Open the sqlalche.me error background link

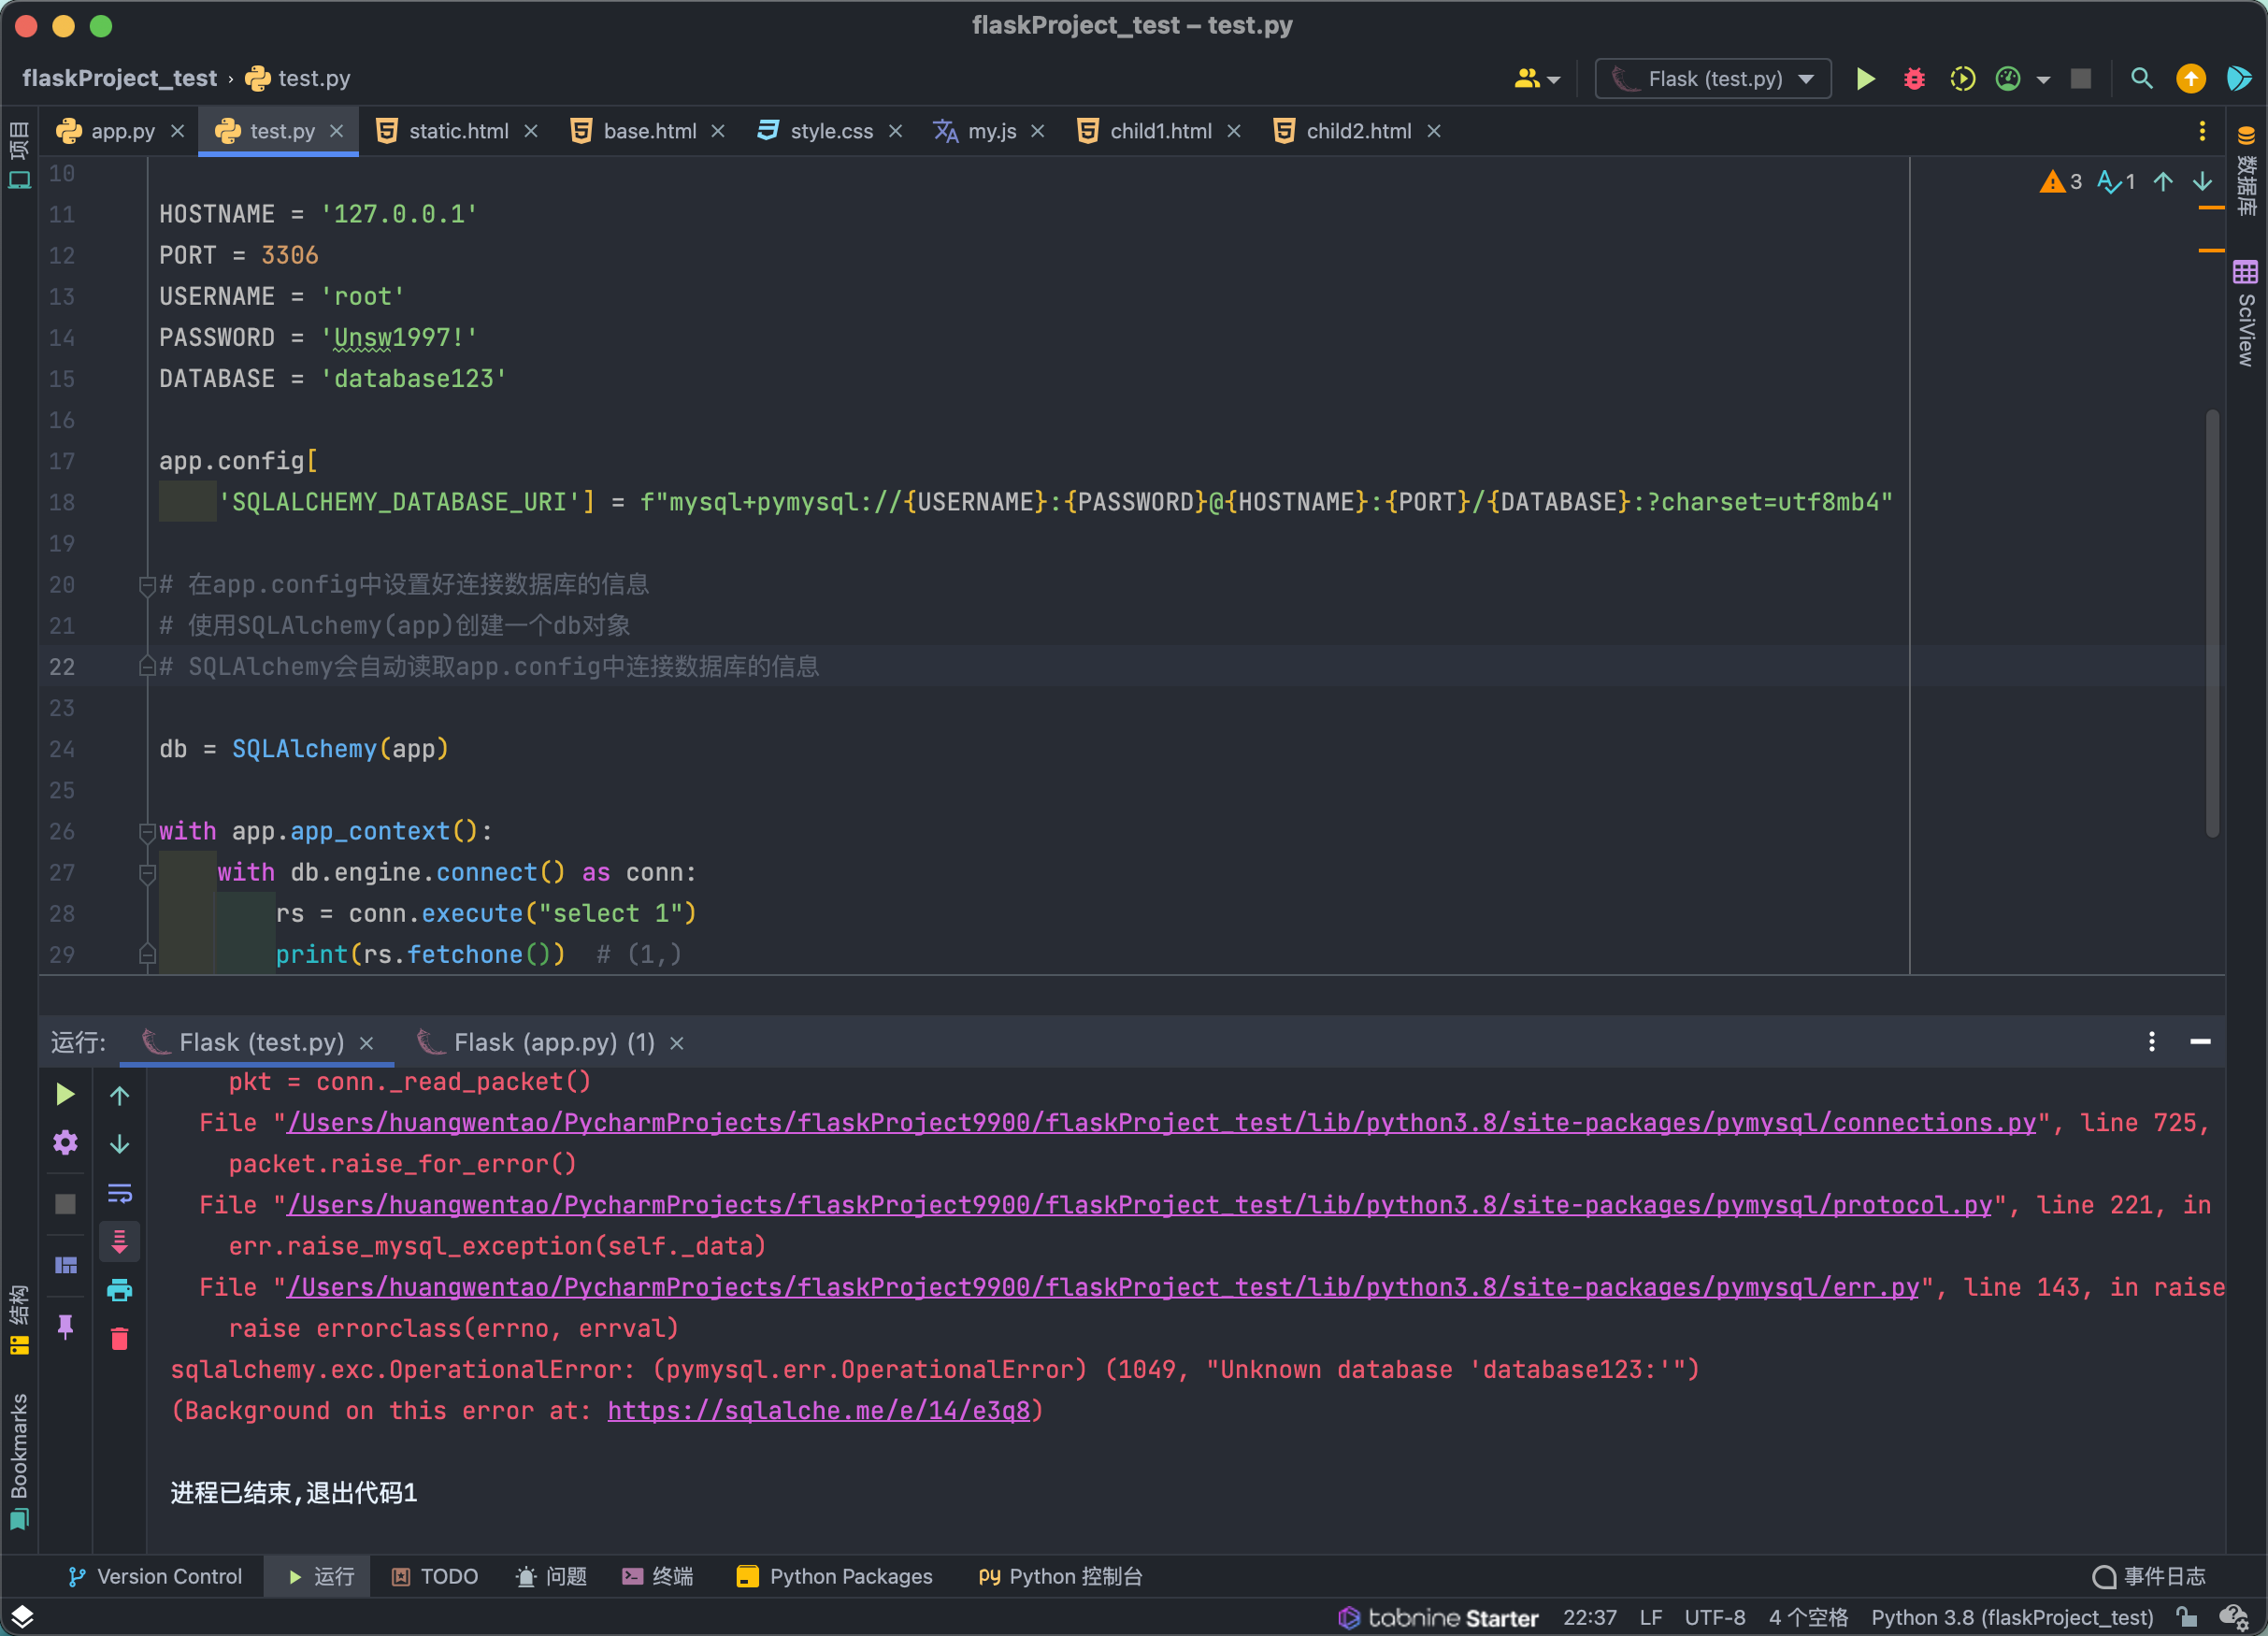click(818, 1410)
